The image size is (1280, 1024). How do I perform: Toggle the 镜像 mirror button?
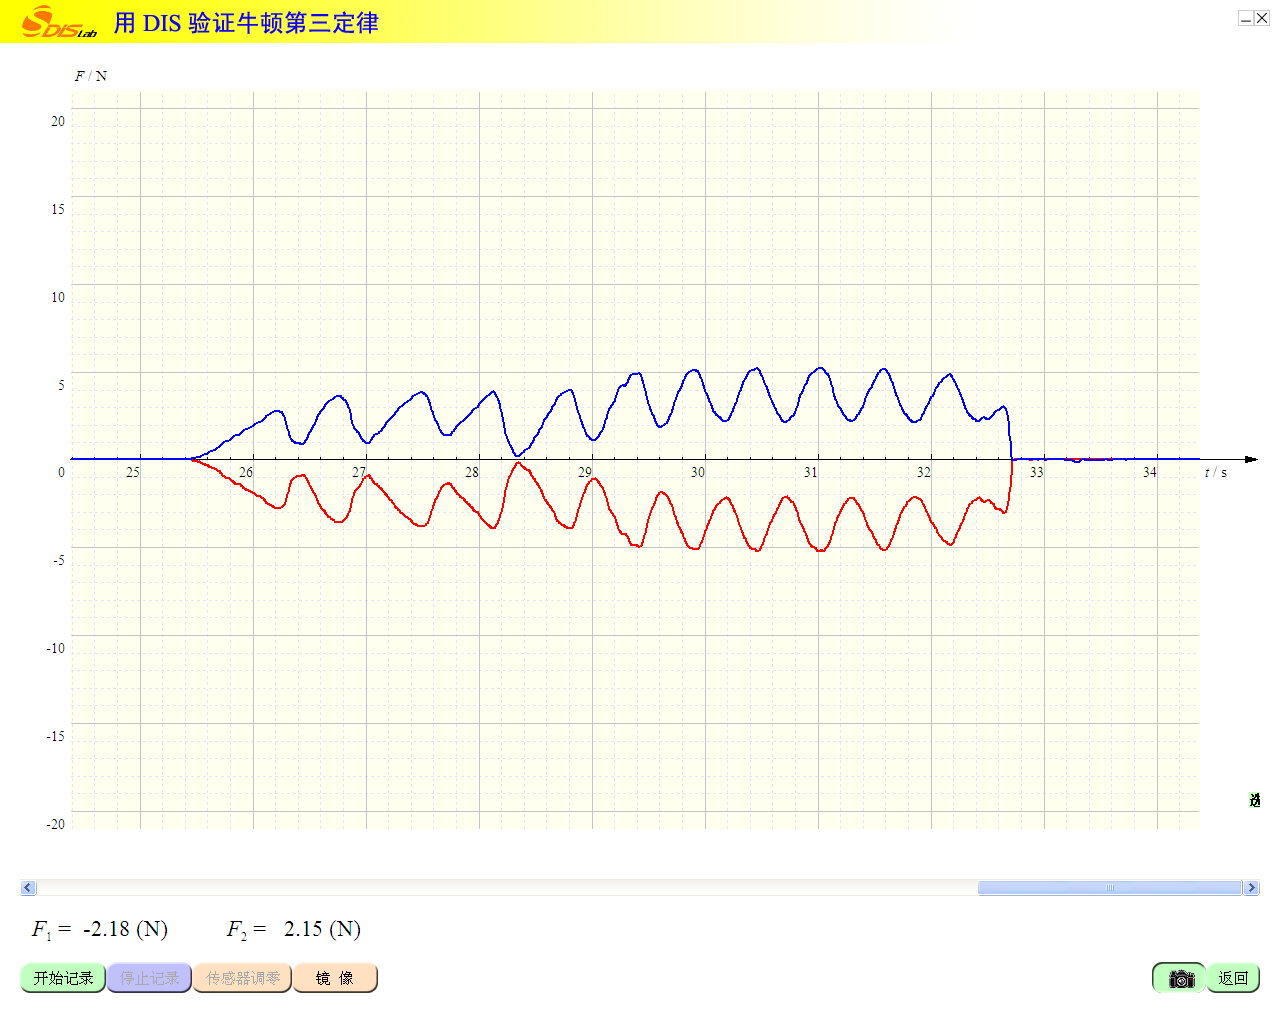point(335,978)
